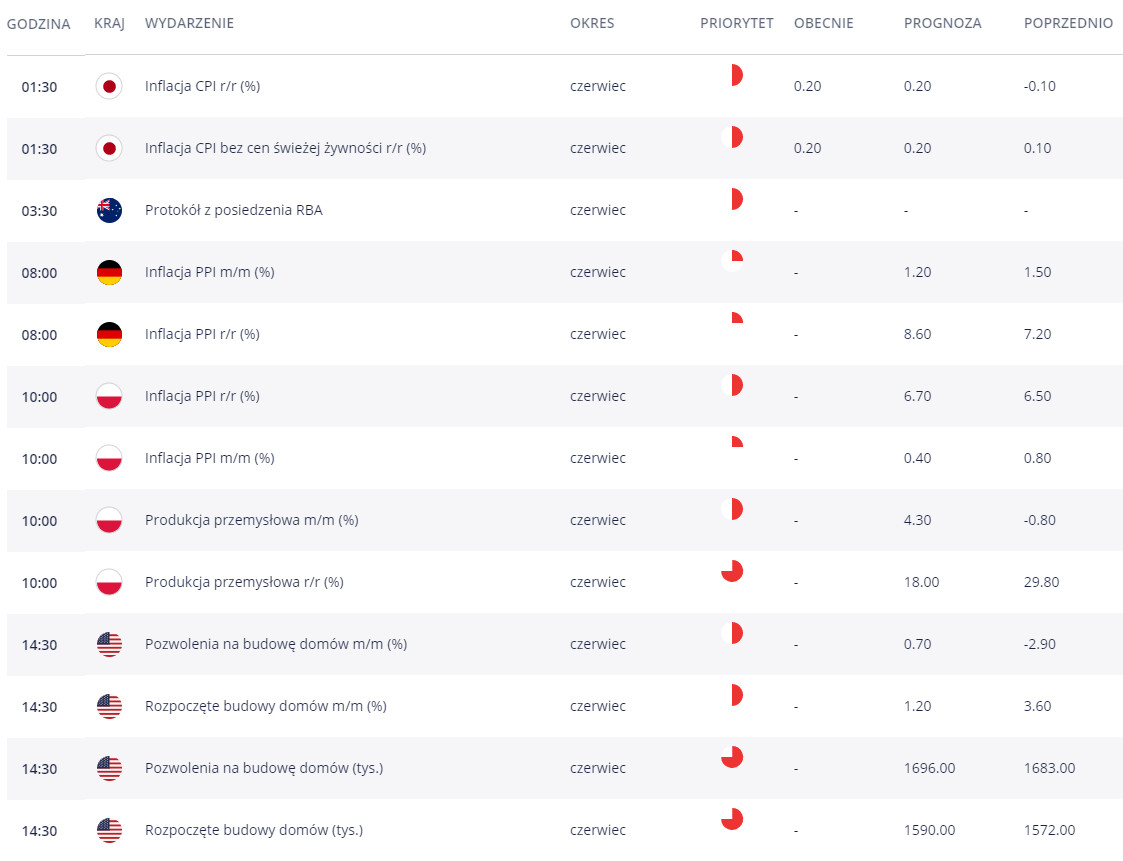Click US flag for Pozwolenia na budowę m/m
This screenshot has height=861, width=1123.
click(x=109, y=645)
